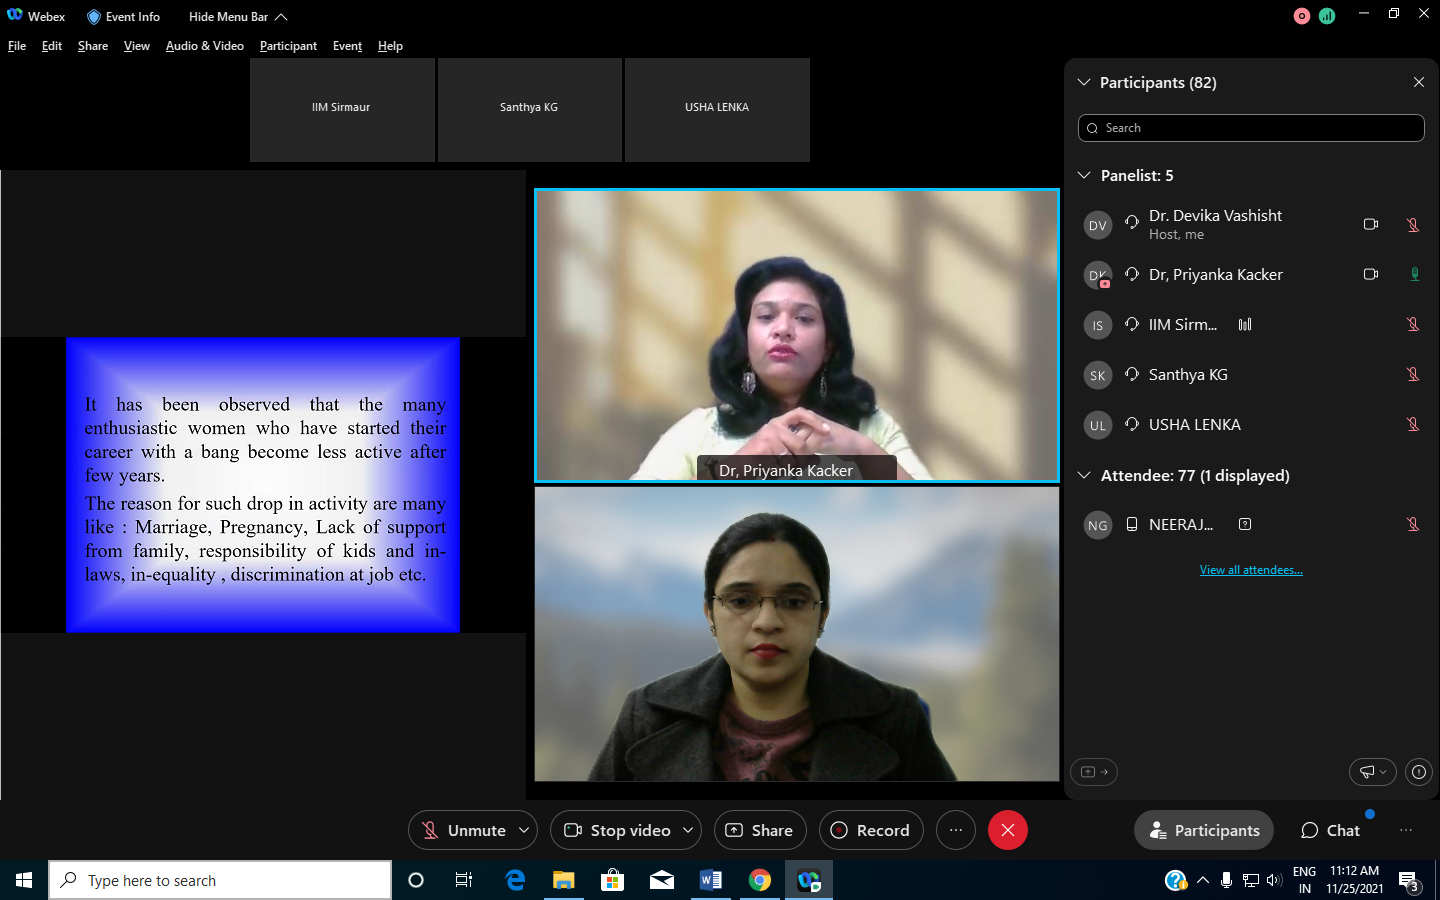Open the Chat panel button
This screenshot has width=1440, height=900.
click(x=1330, y=830)
